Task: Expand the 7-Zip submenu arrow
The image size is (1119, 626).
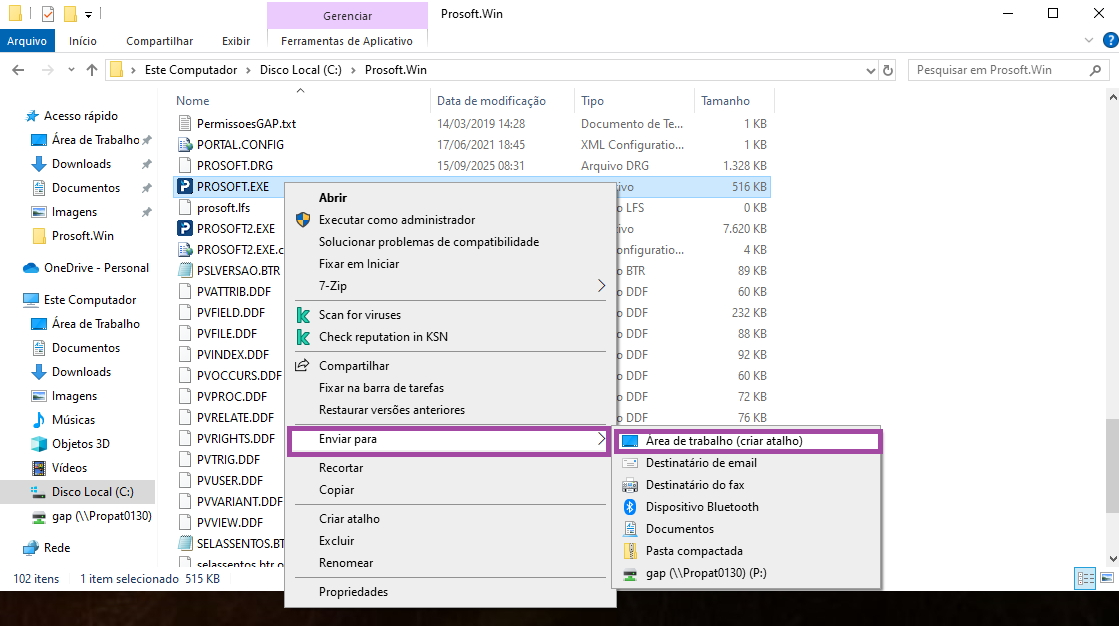Action: coord(601,286)
